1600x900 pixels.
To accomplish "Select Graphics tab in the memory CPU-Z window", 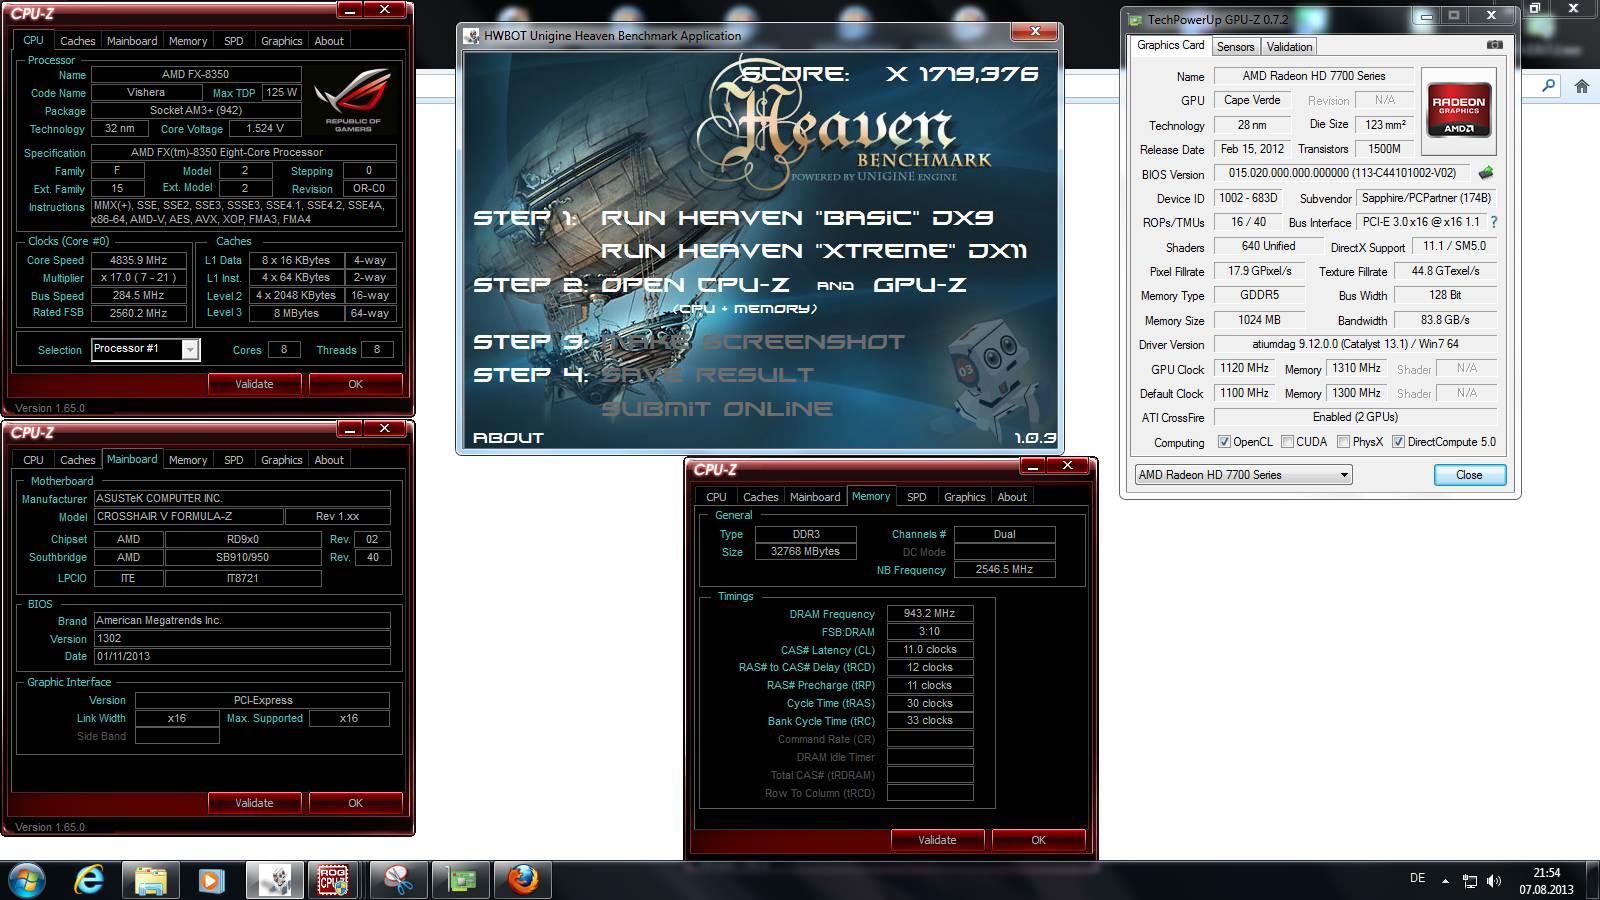I will tap(964, 497).
